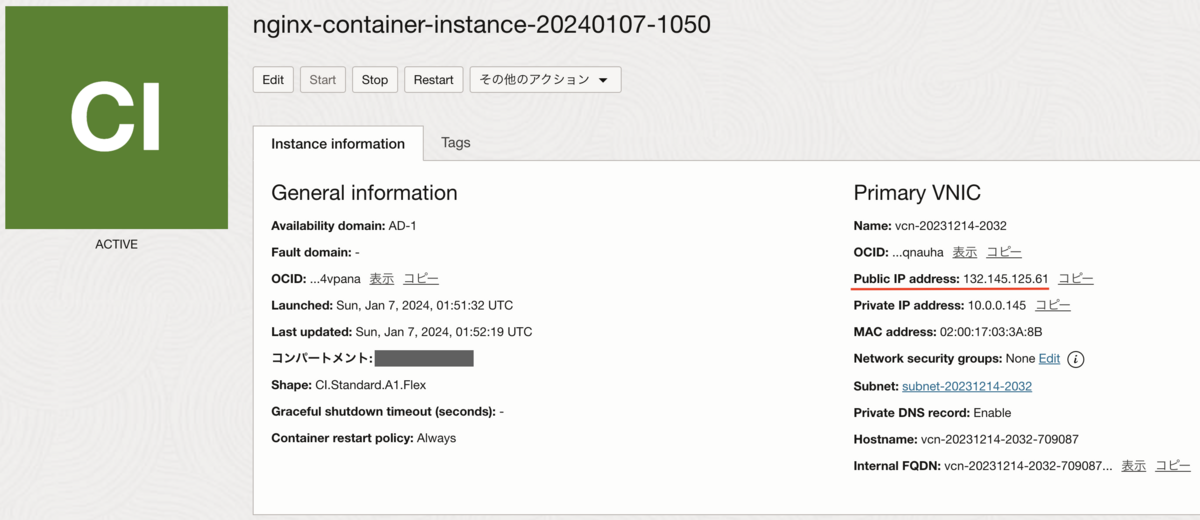The image size is (1200, 520).
Task: Copy the instance OCID under General information
Action: (421, 279)
